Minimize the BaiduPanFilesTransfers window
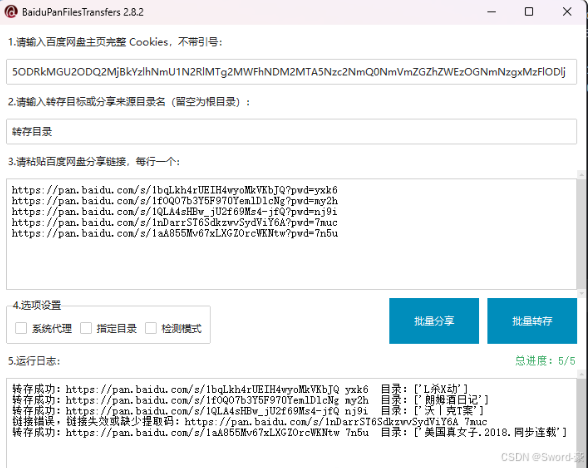The width and height of the screenshot is (588, 468). point(492,12)
